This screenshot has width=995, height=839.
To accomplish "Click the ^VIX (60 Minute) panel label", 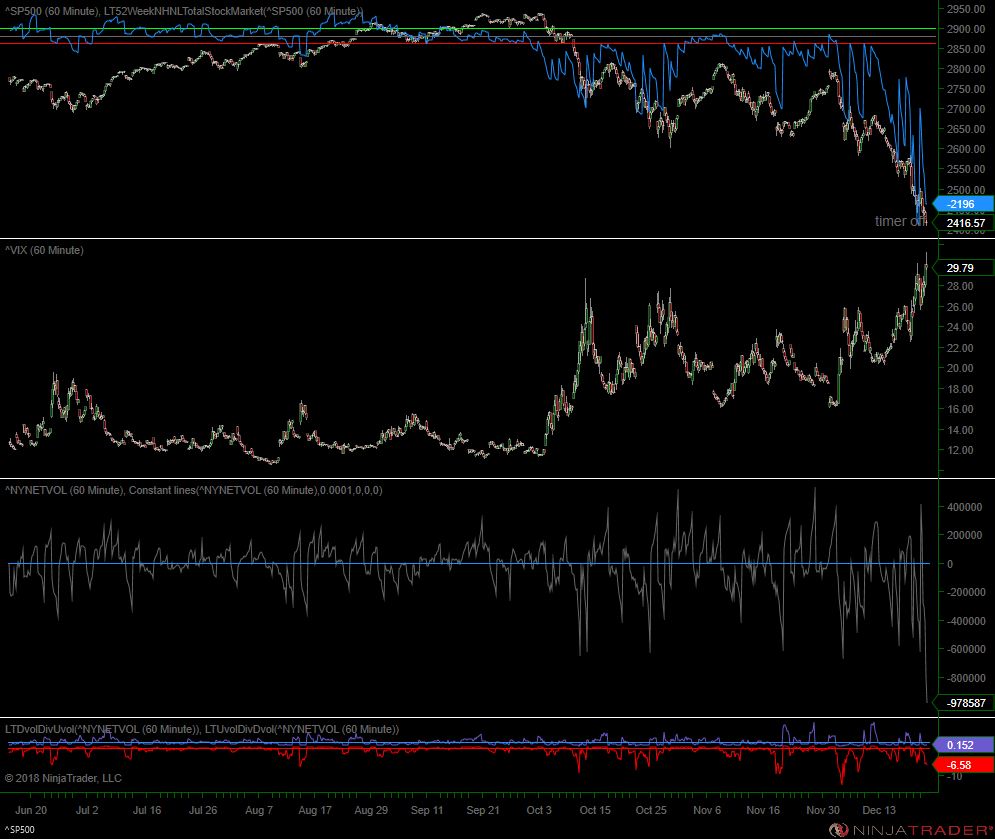I will click(44, 250).
